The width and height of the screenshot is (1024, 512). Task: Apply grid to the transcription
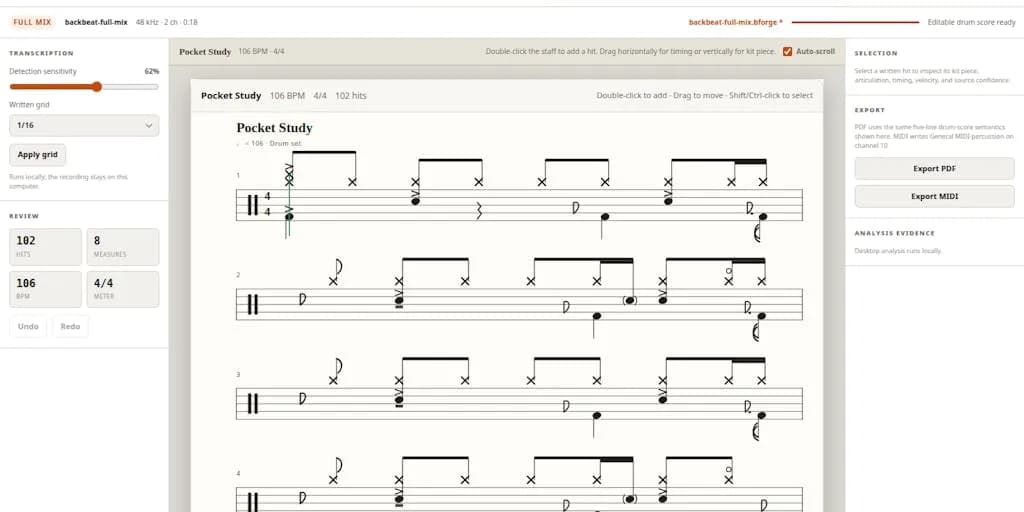coord(37,155)
